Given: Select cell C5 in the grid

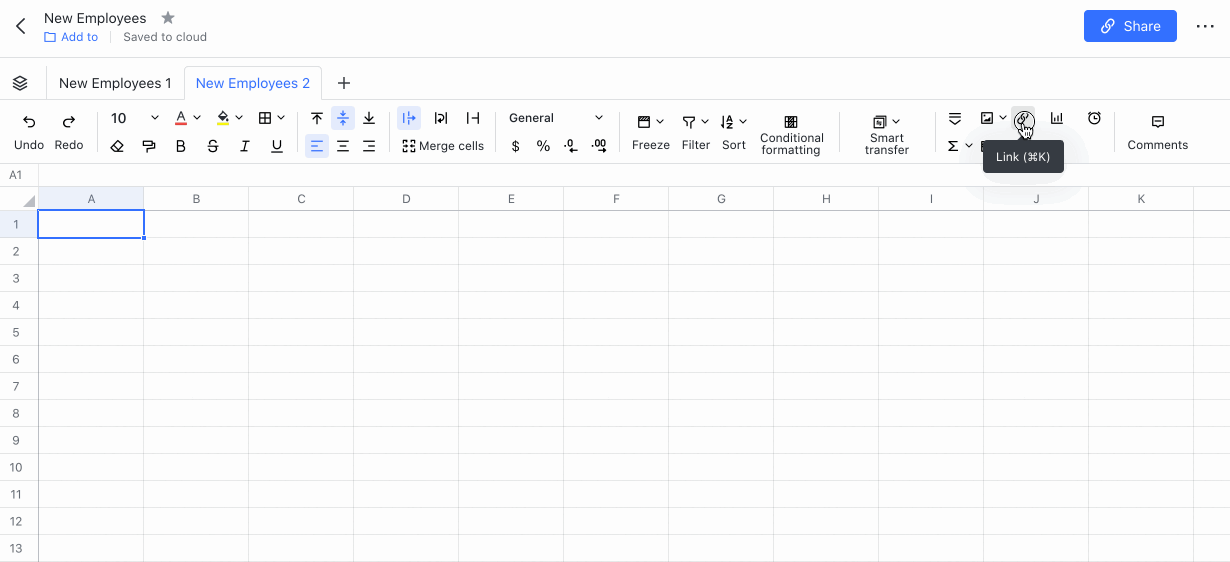Looking at the screenshot, I should tap(301, 332).
